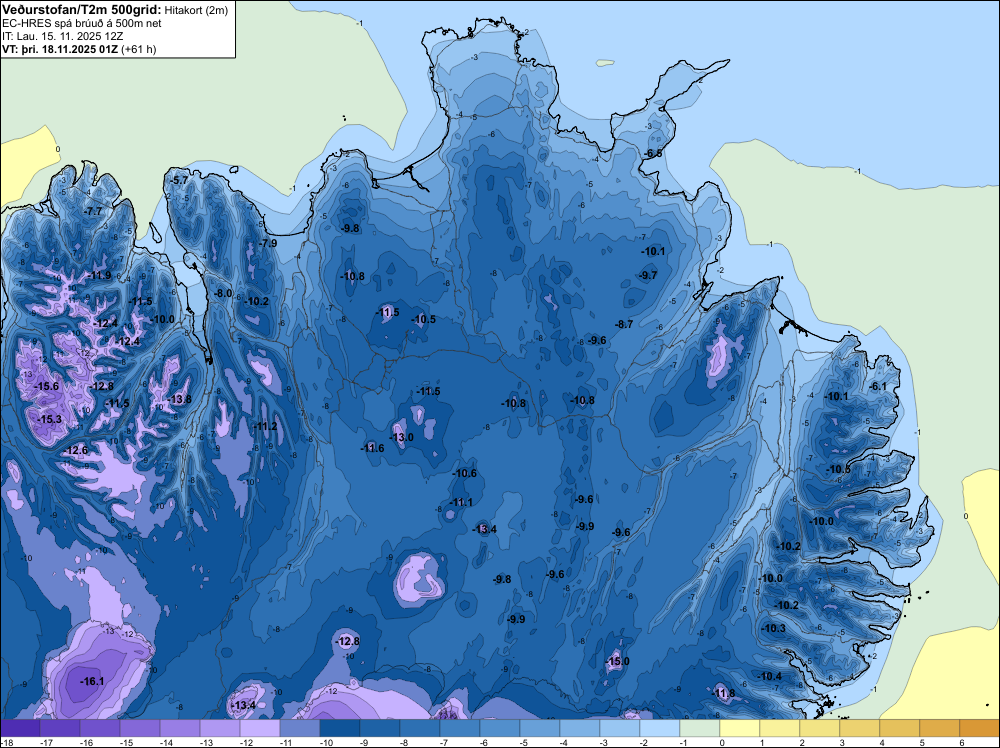
Task: Click the -15.6 temperature value
Action: point(47,386)
